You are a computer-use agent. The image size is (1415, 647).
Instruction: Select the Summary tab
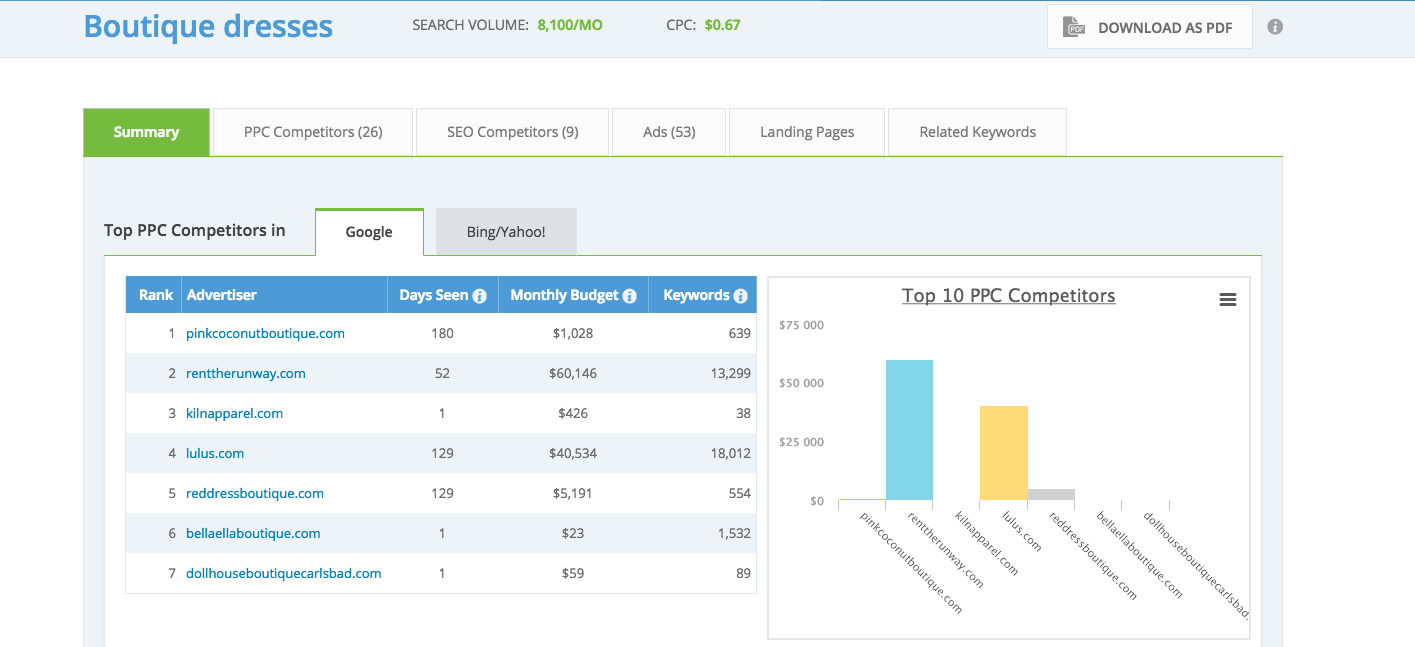tap(146, 132)
